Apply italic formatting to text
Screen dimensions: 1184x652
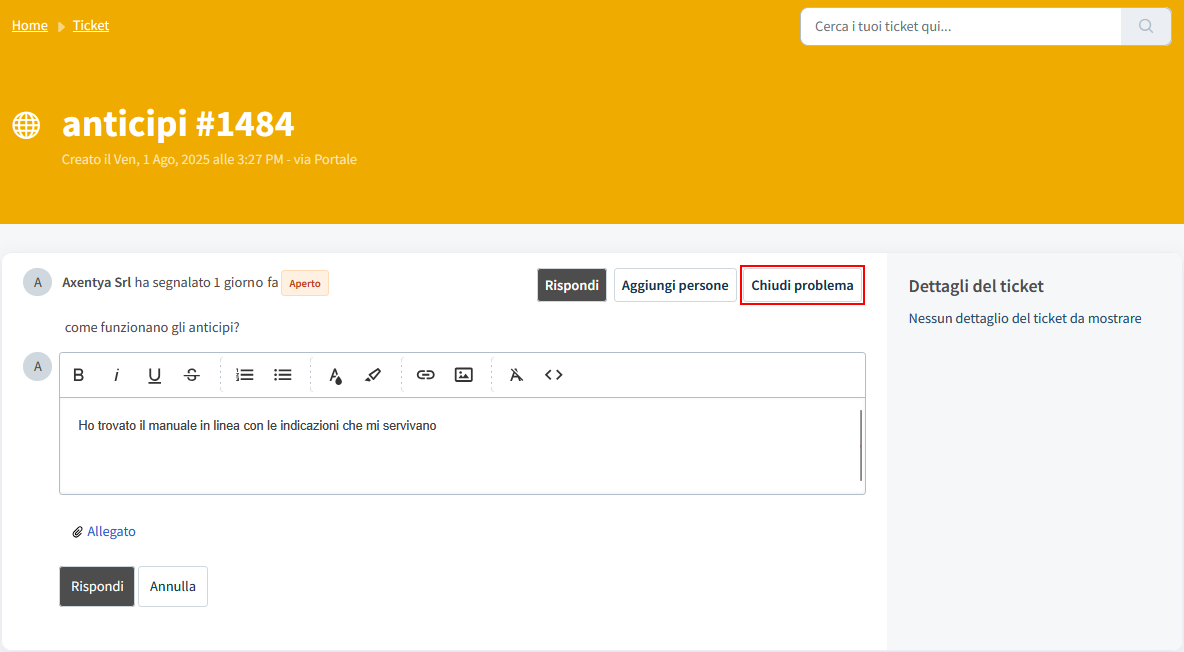(116, 375)
